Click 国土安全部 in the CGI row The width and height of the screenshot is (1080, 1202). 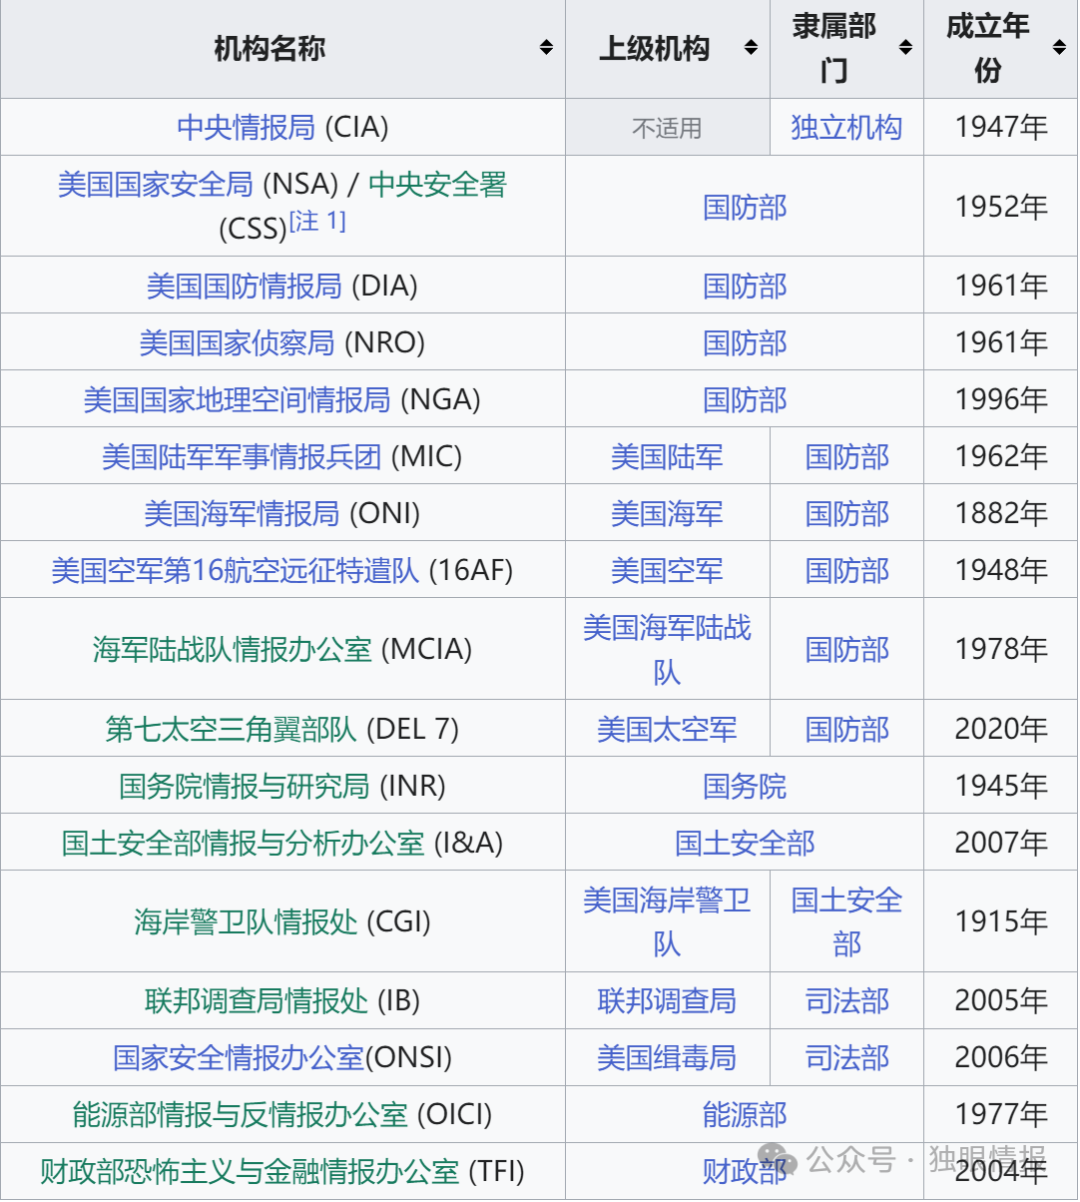(x=847, y=922)
